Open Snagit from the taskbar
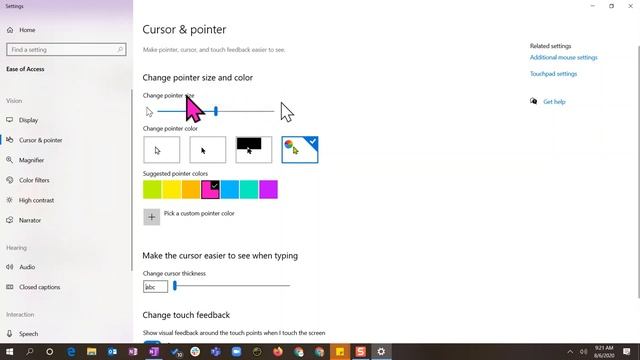640x360 pixels. point(360,352)
